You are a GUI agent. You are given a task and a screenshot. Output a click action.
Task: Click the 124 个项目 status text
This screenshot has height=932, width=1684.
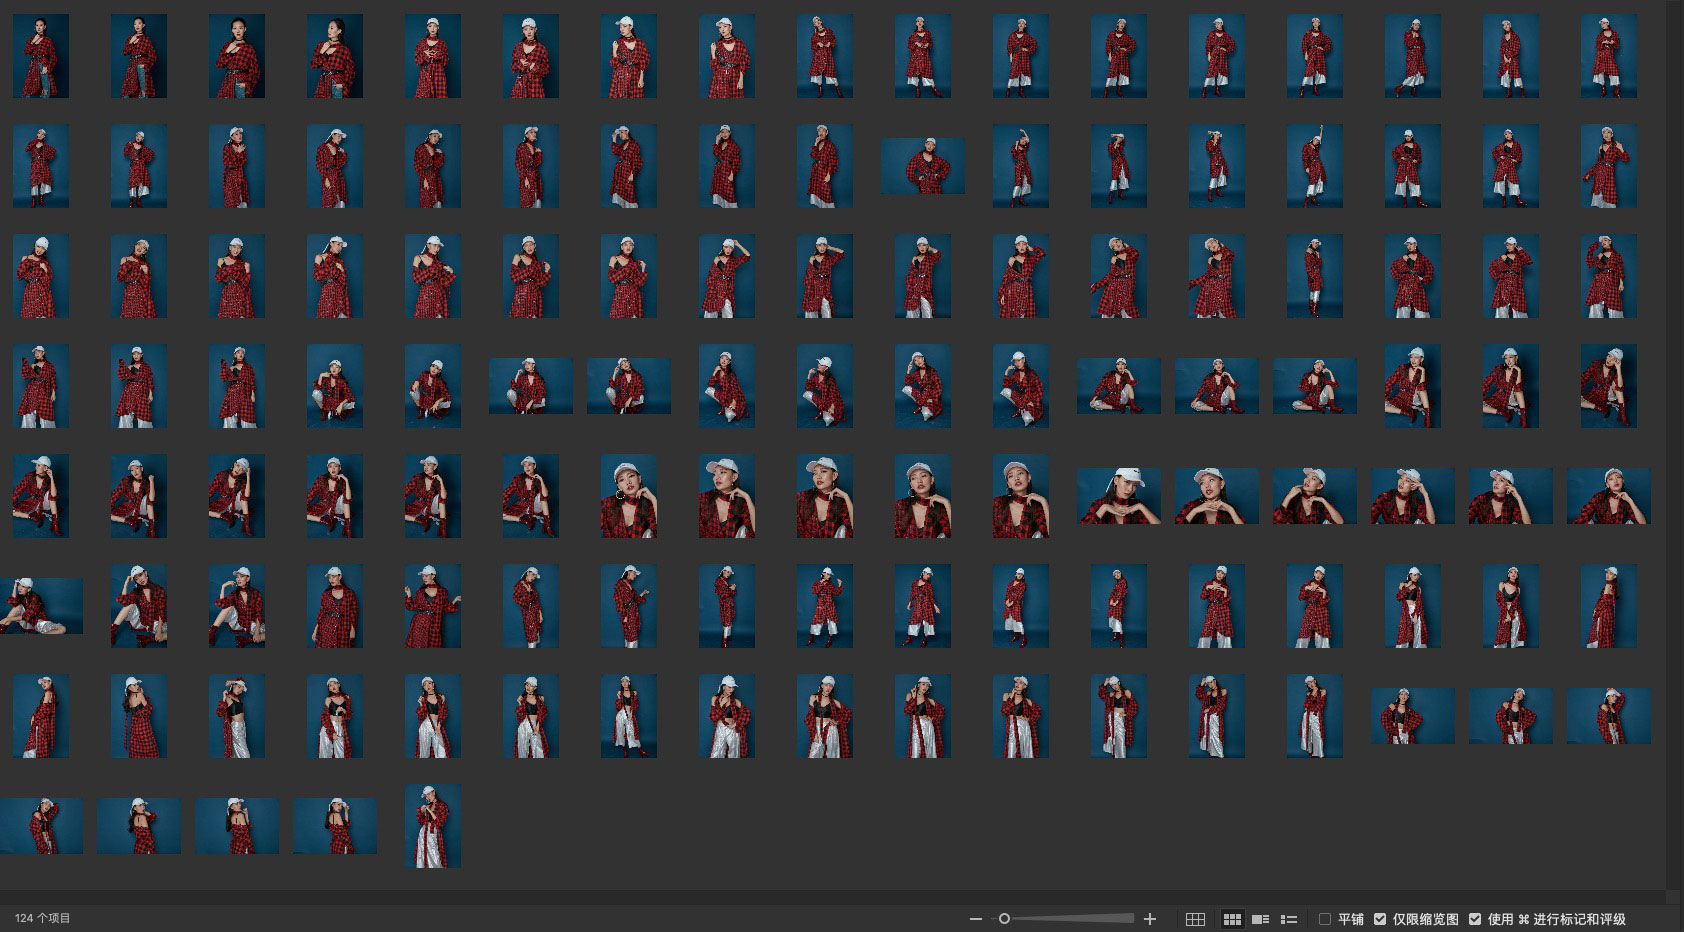coord(43,918)
